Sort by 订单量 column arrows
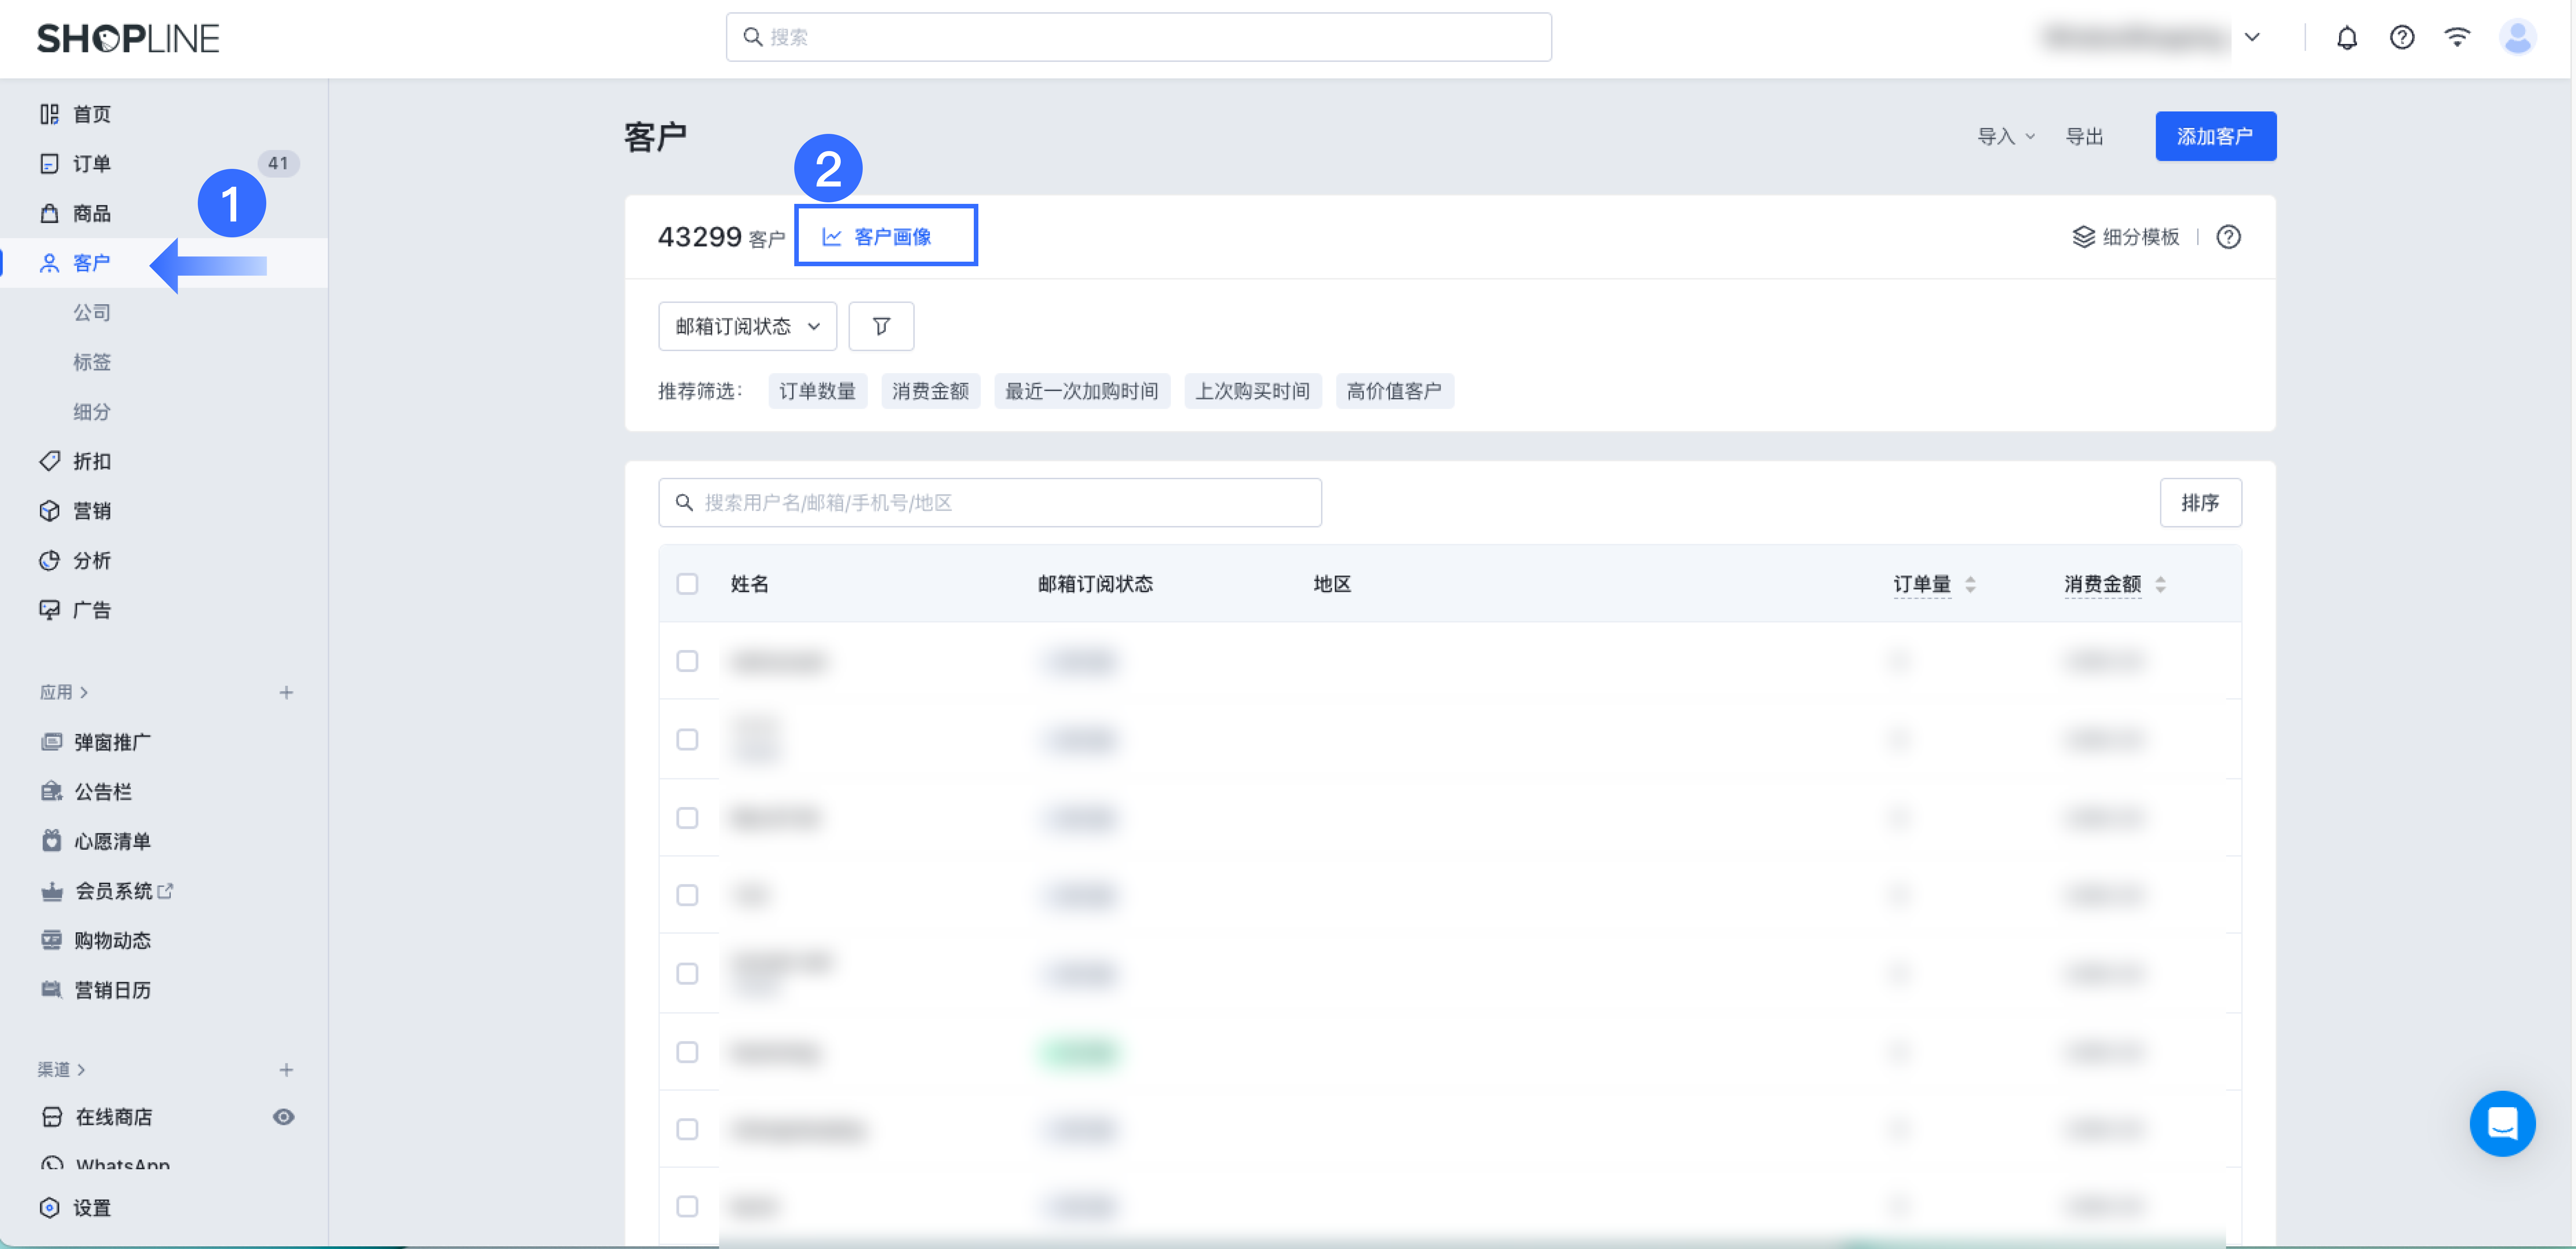The height and width of the screenshot is (1249, 2576). [x=1970, y=584]
